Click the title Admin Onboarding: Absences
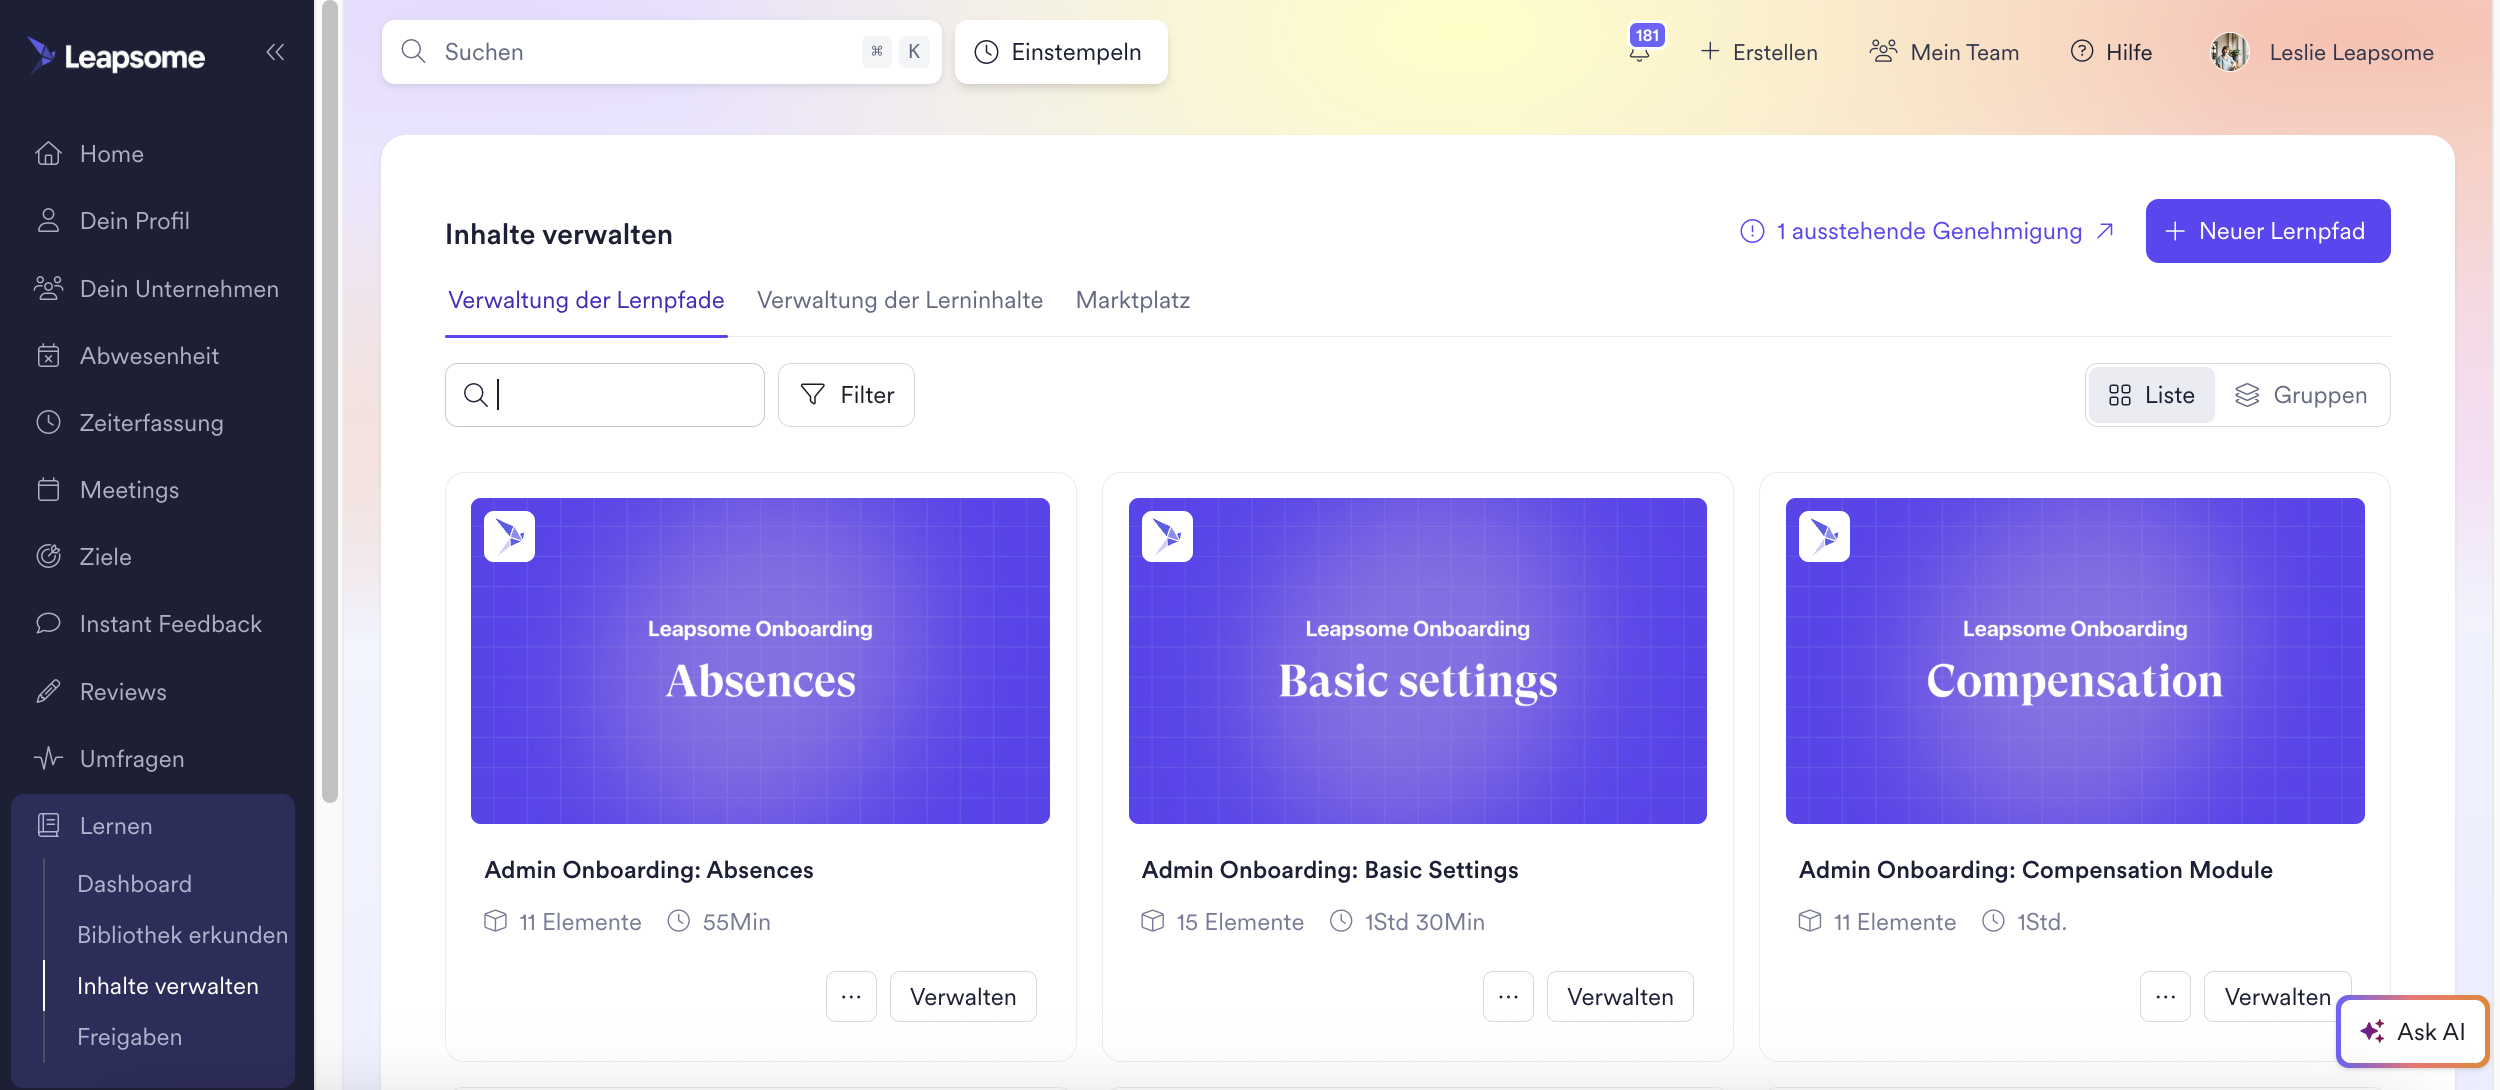This screenshot has height=1090, width=2500. click(x=649, y=870)
